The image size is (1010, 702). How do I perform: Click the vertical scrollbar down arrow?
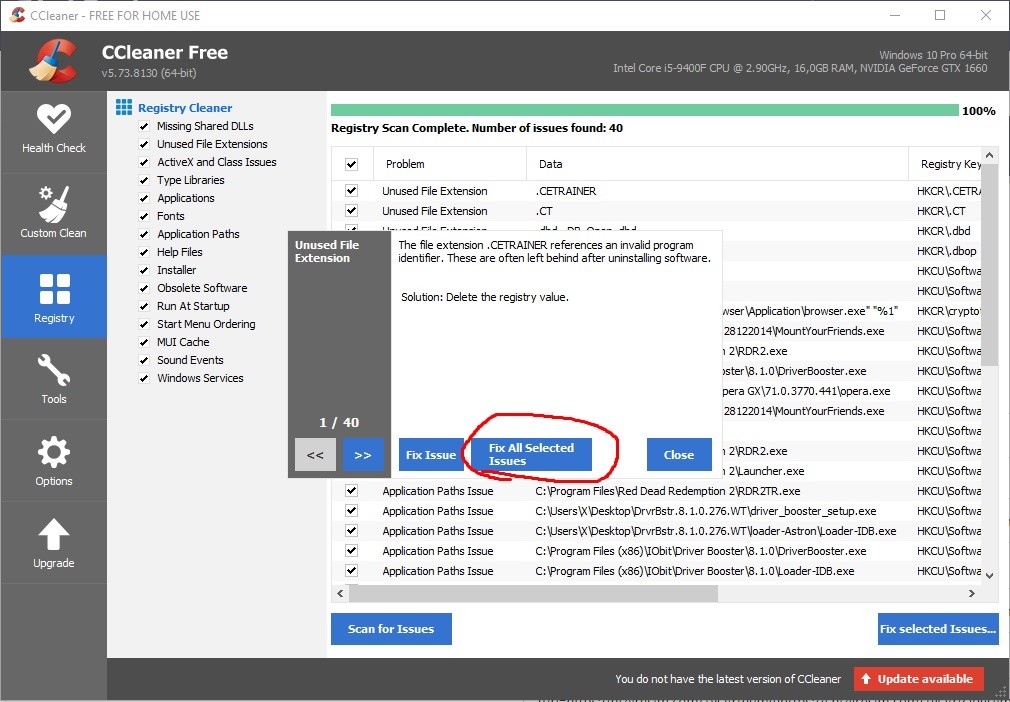[x=990, y=575]
